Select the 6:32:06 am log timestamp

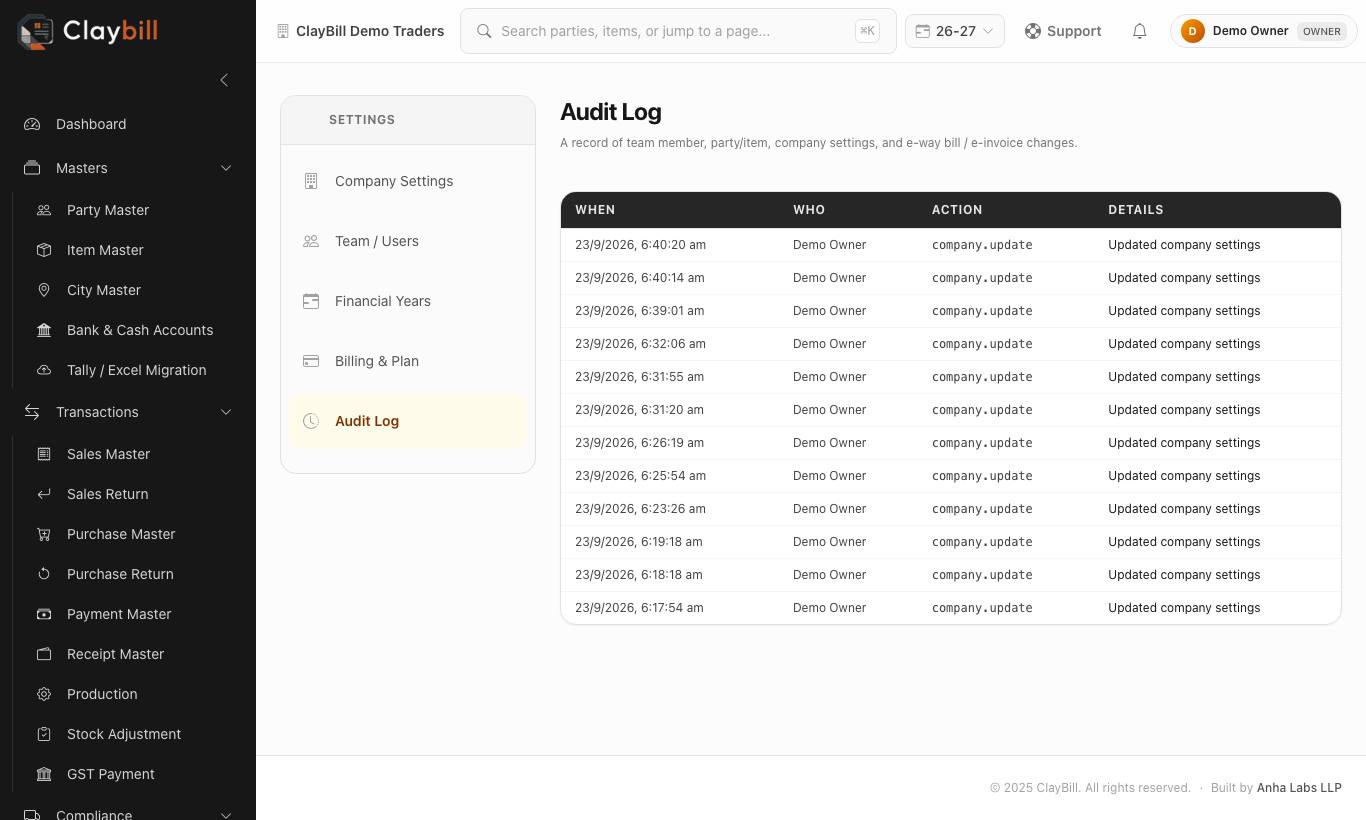pos(640,344)
